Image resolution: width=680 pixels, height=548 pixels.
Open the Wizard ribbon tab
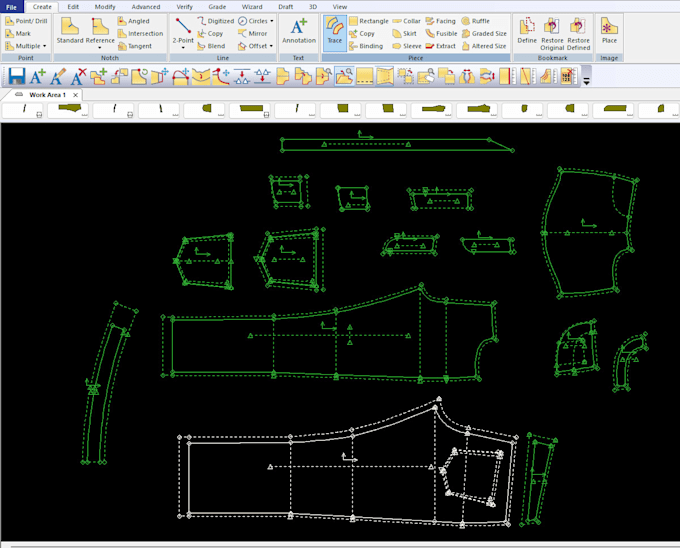252,7
